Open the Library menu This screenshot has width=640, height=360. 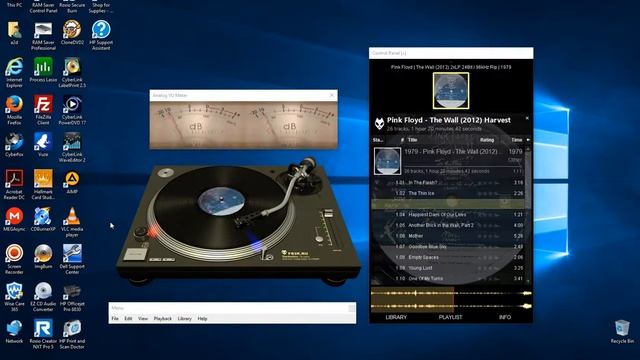(x=184, y=318)
